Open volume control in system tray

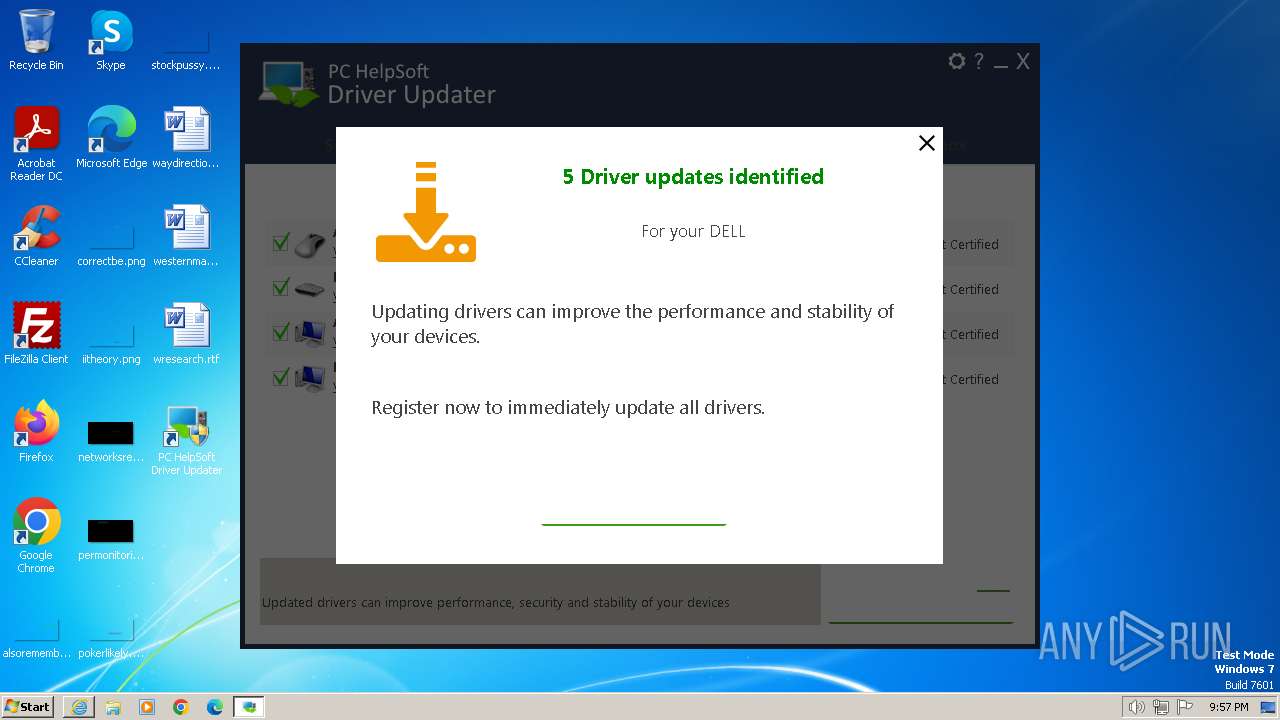pos(1136,707)
